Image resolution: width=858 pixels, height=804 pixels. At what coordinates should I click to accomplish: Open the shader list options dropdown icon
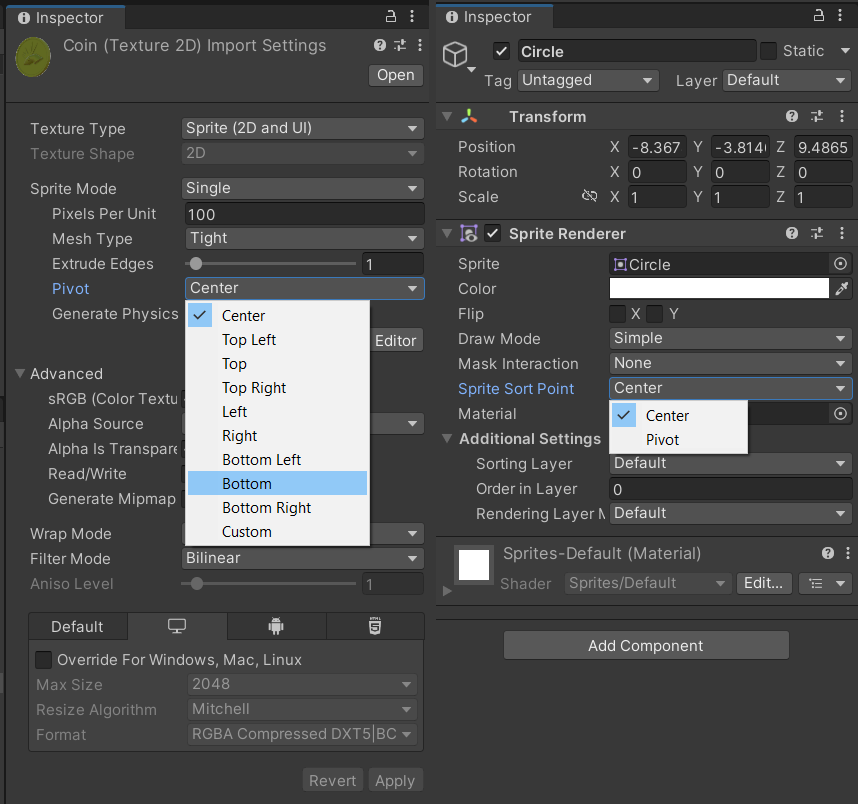coord(825,583)
